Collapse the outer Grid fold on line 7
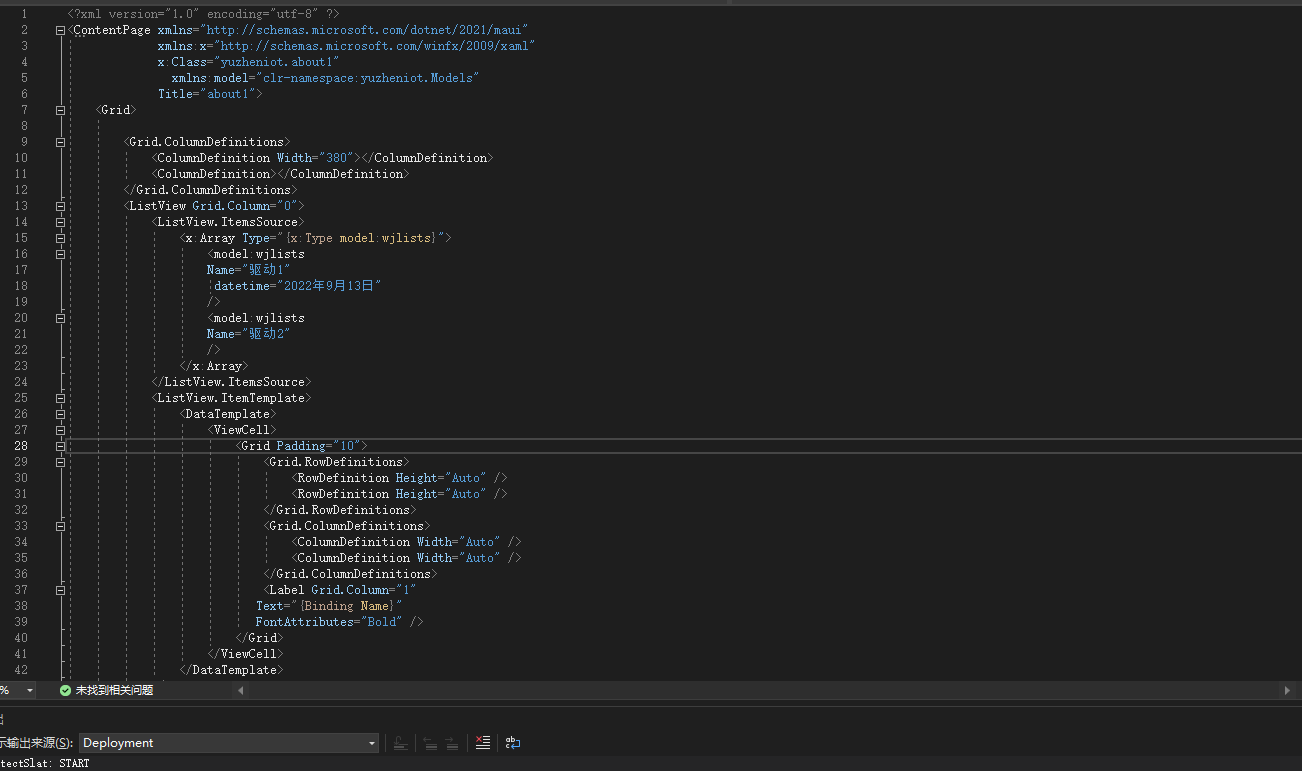 [x=61, y=110]
